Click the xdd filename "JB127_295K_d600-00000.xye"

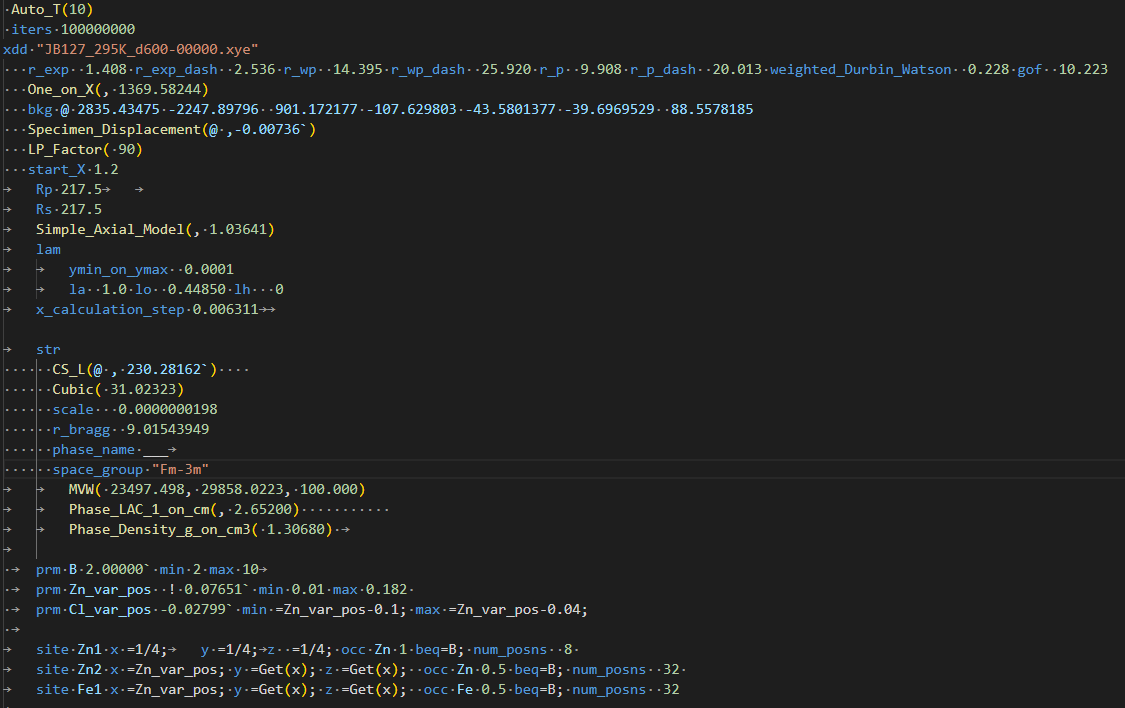147,49
